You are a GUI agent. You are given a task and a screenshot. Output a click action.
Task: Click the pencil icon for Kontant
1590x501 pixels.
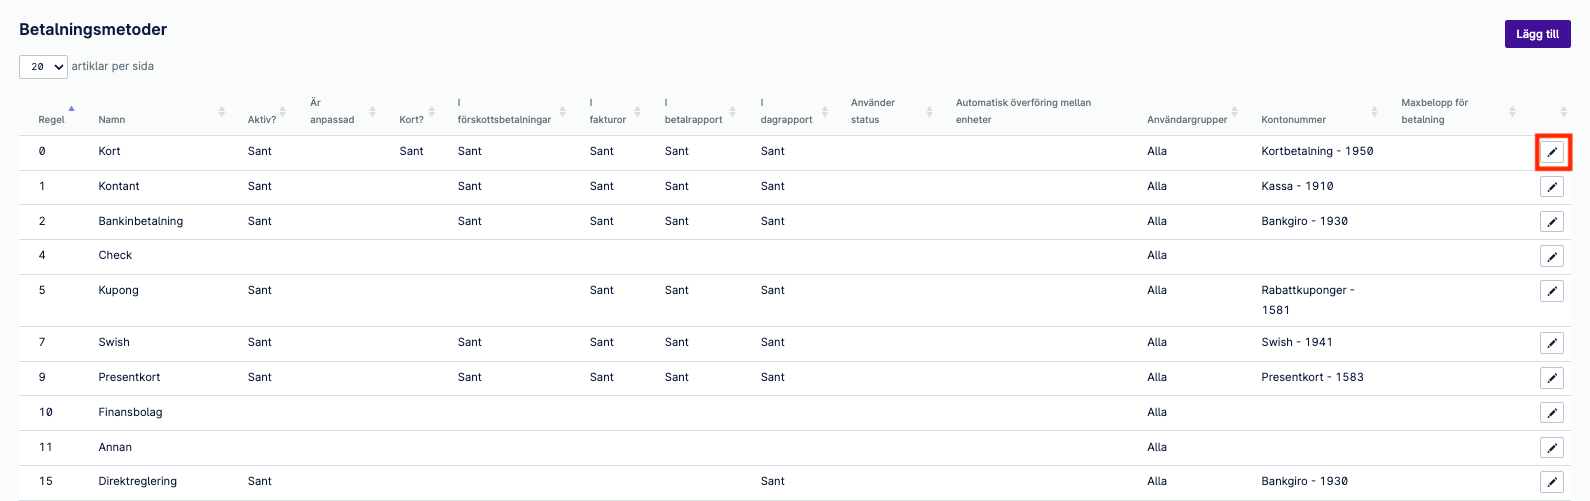coord(1552,187)
